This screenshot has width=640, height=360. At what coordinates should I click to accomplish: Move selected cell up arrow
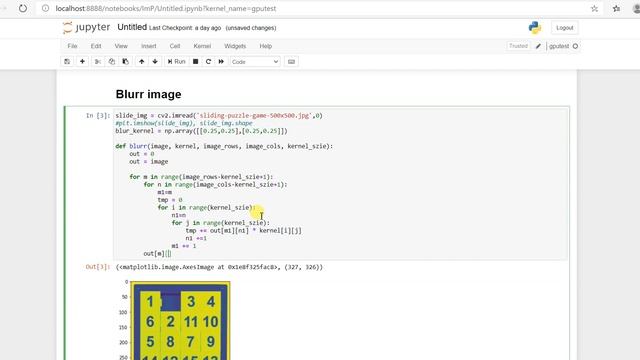click(142, 62)
